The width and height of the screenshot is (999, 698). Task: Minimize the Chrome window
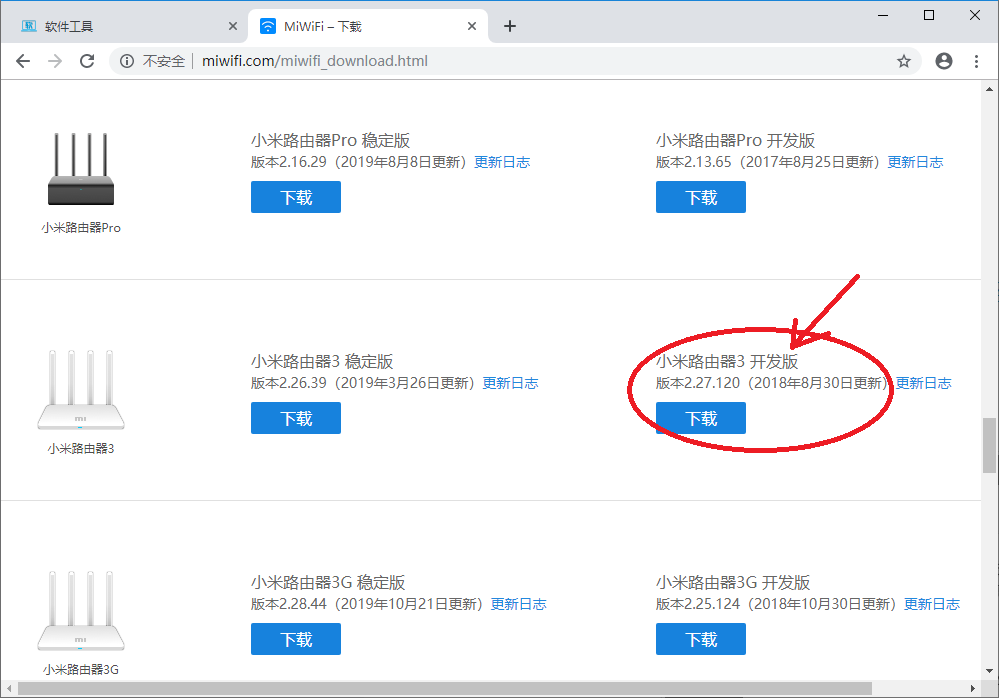(883, 15)
